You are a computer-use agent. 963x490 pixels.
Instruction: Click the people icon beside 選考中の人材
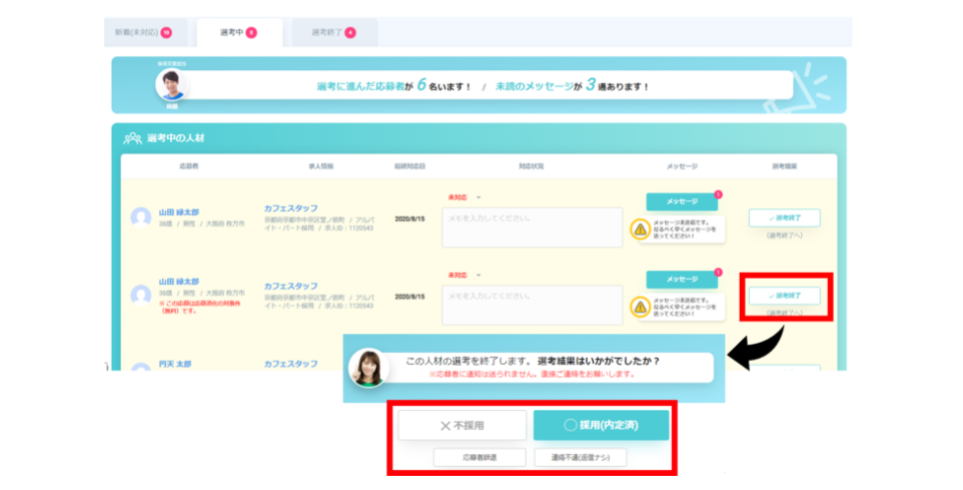click(x=132, y=138)
